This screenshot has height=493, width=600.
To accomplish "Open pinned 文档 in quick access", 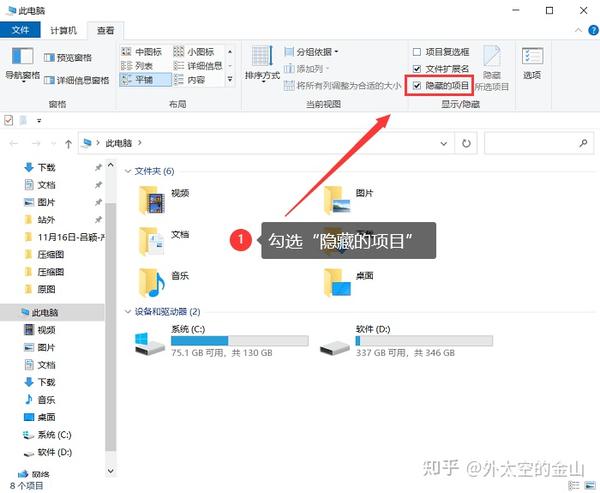I will tap(46, 185).
